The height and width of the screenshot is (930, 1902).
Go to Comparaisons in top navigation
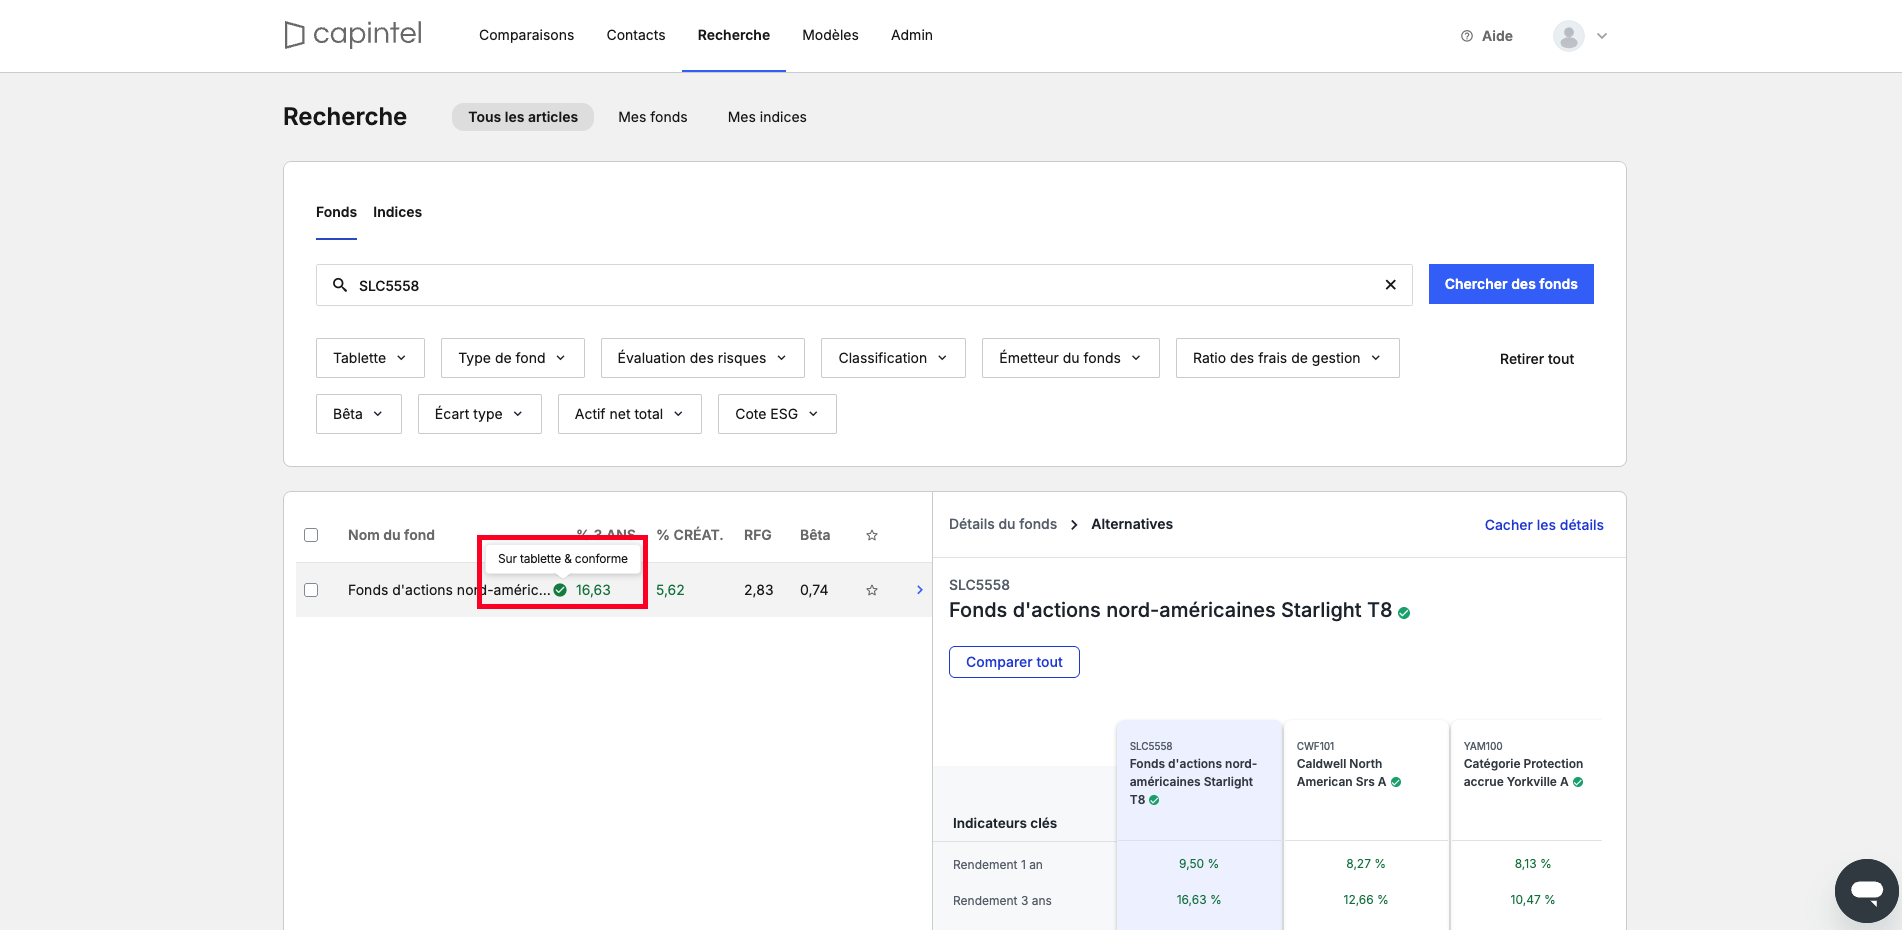[x=526, y=35]
